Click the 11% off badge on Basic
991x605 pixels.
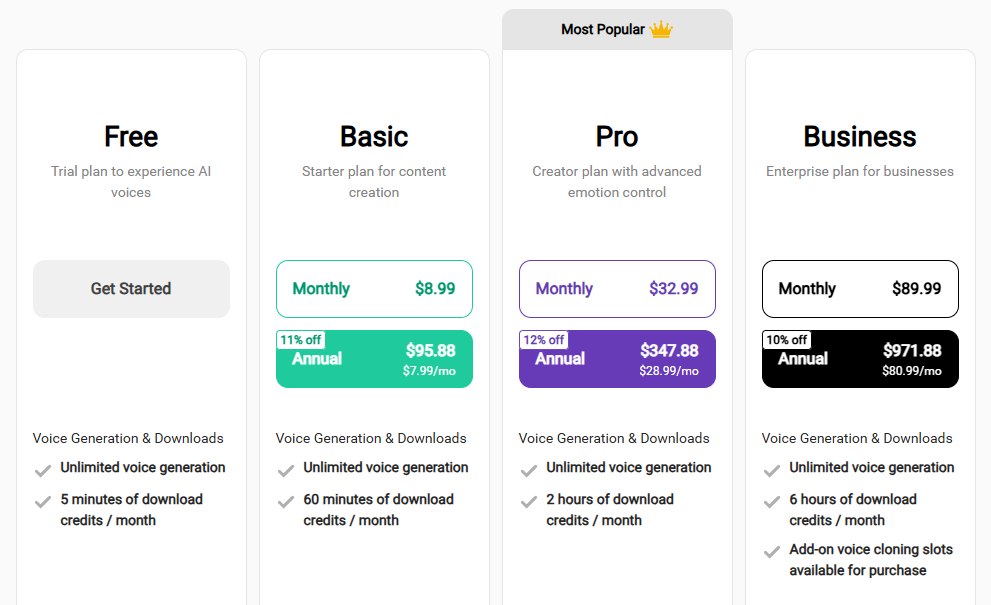pyautogui.click(x=300, y=340)
